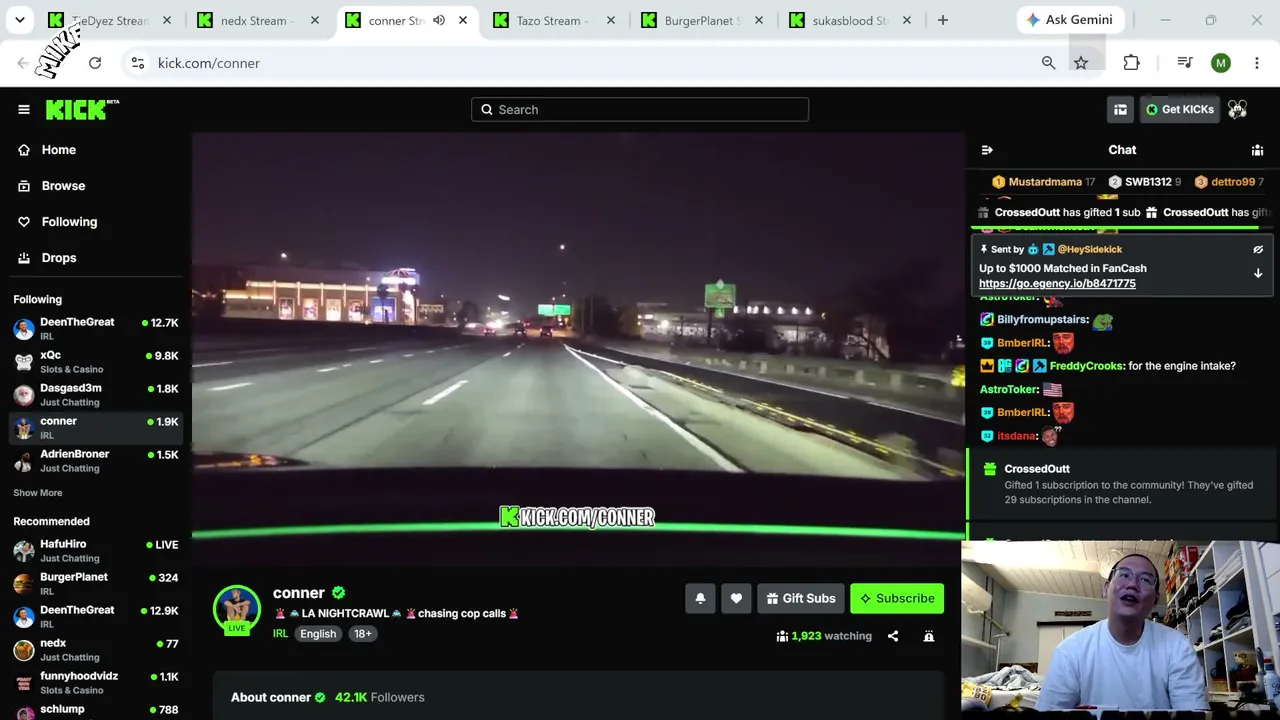Open the tab search dropdown chevron

pos(20,20)
